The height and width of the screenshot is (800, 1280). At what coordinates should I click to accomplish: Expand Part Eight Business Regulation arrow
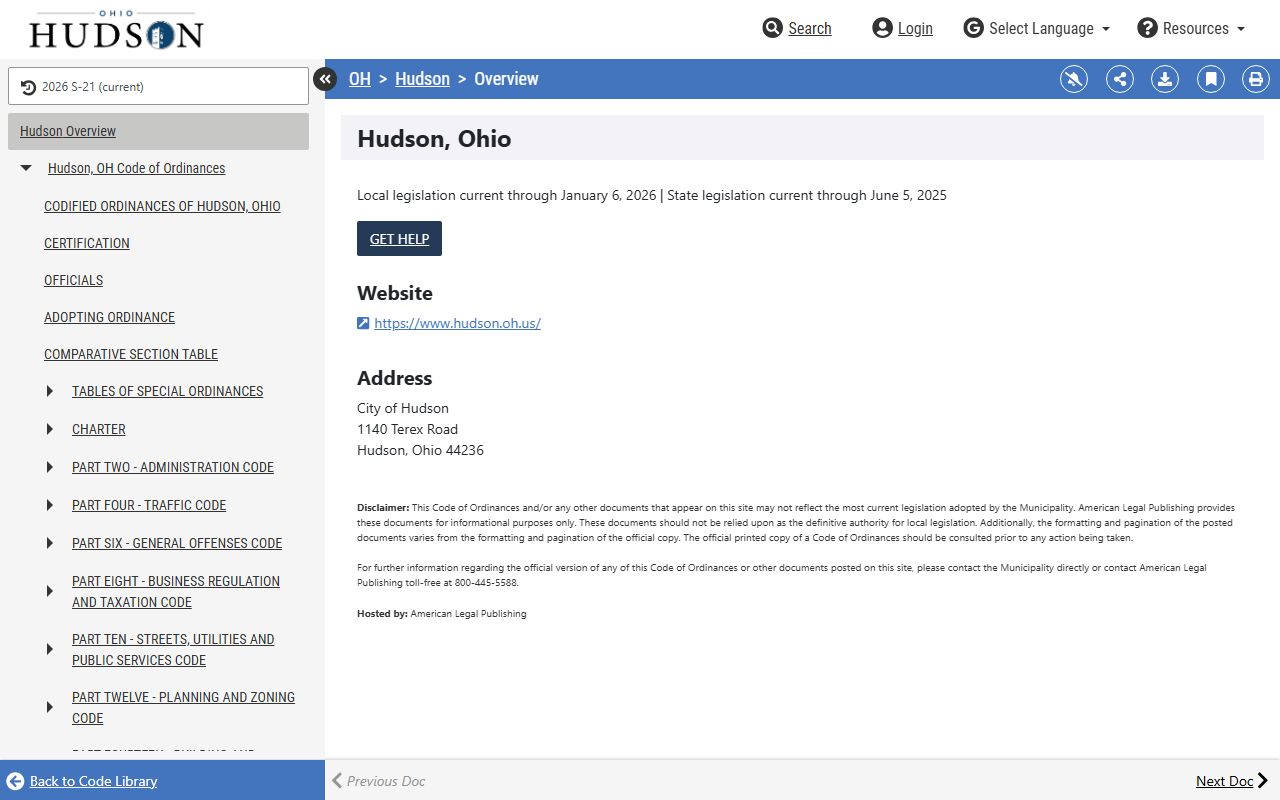click(50, 591)
